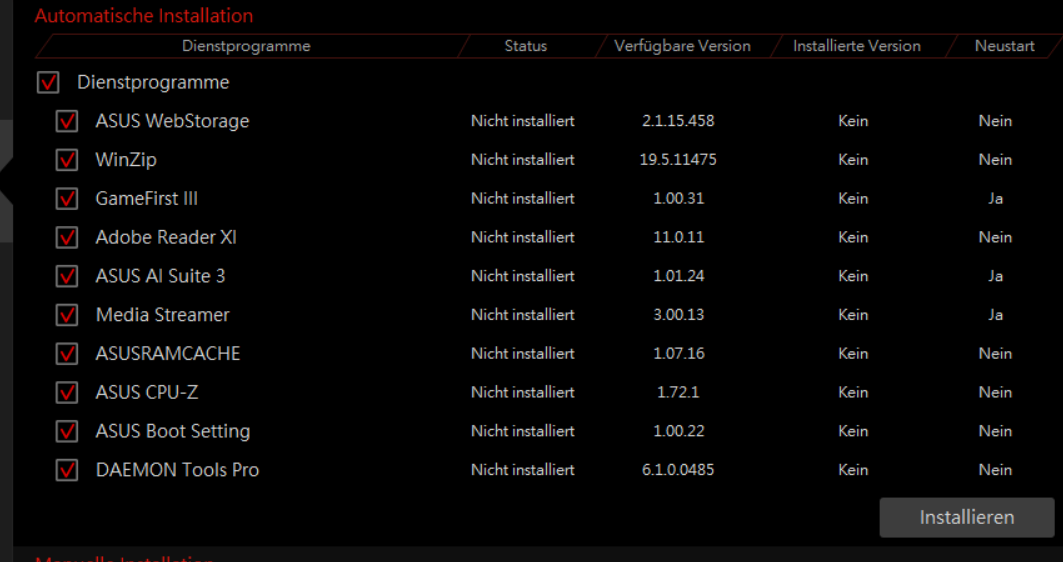Toggle GameFirst III checkbox

click(x=66, y=199)
